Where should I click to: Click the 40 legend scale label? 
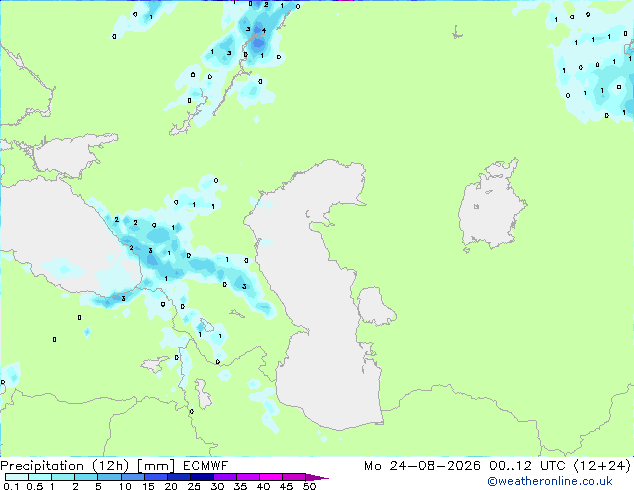tap(264, 486)
